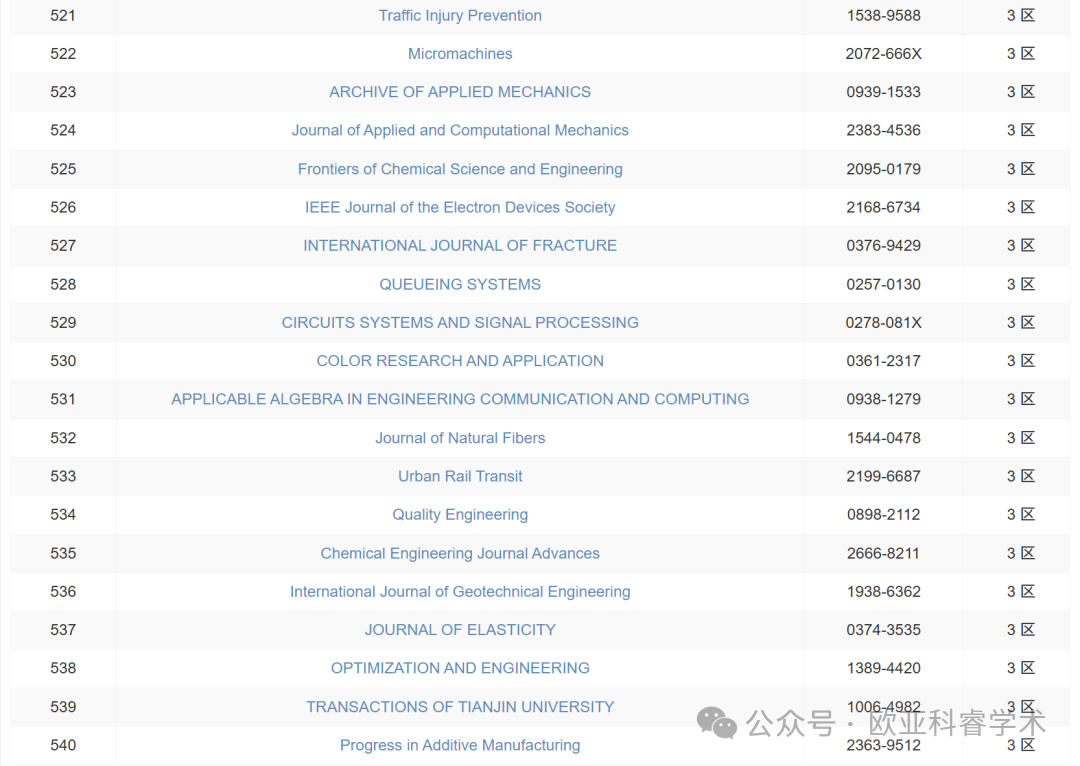Click row number 540

tap(63, 745)
